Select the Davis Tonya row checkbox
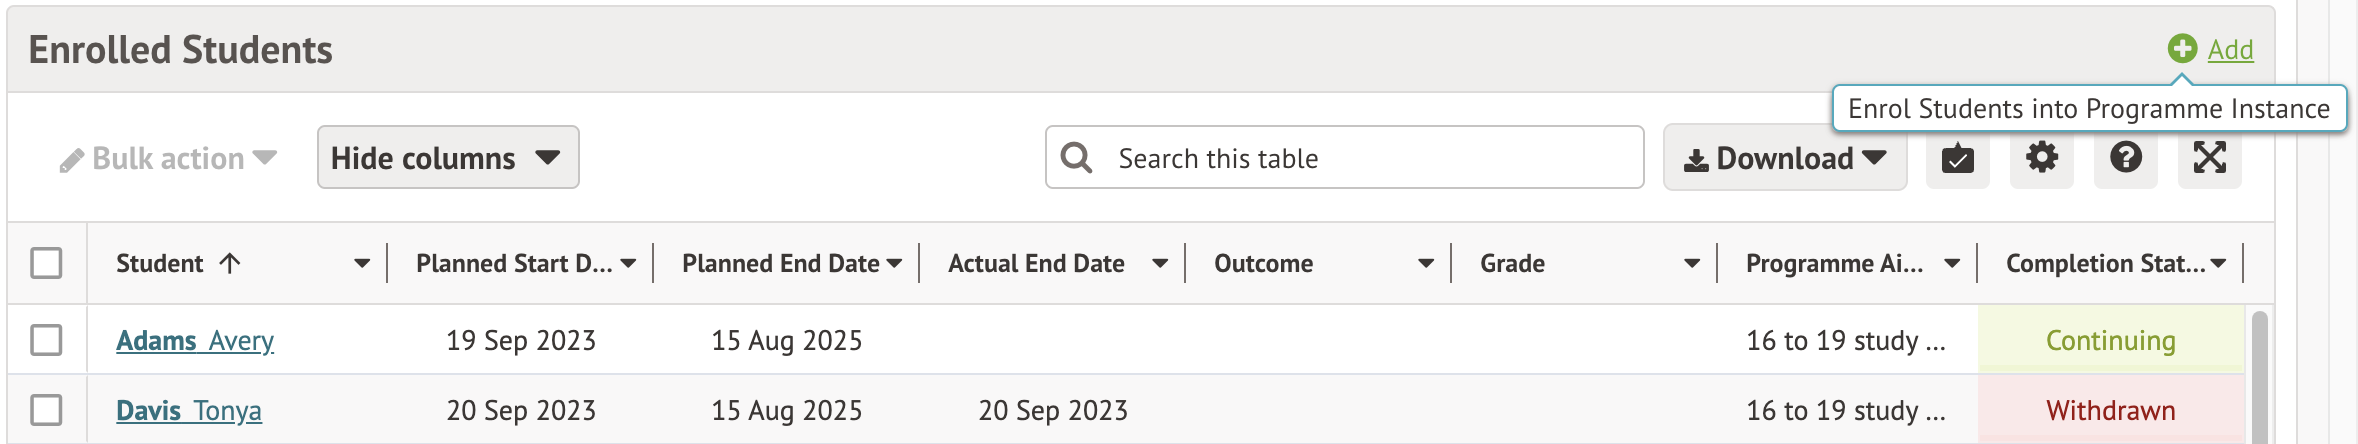The height and width of the screenshot is (444, 2358). click(46, 410)
